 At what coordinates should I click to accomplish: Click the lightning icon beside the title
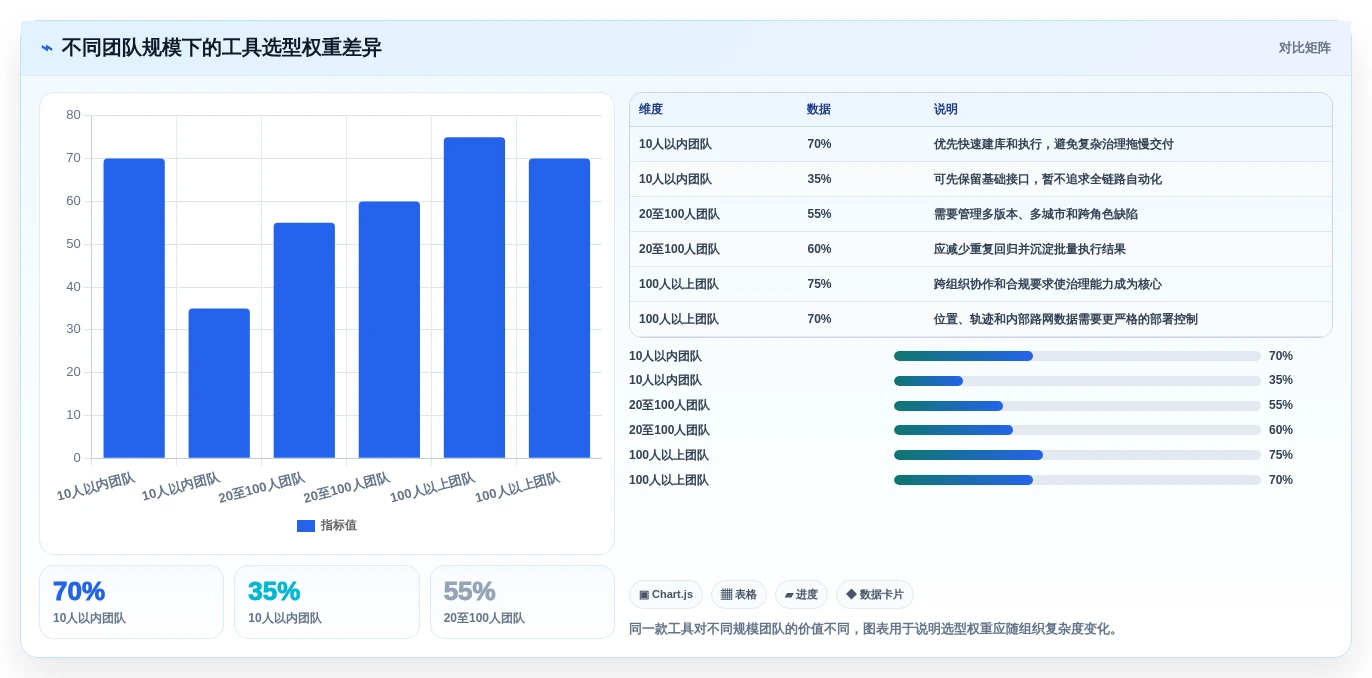pyautogui.click(x=47, y=48)
